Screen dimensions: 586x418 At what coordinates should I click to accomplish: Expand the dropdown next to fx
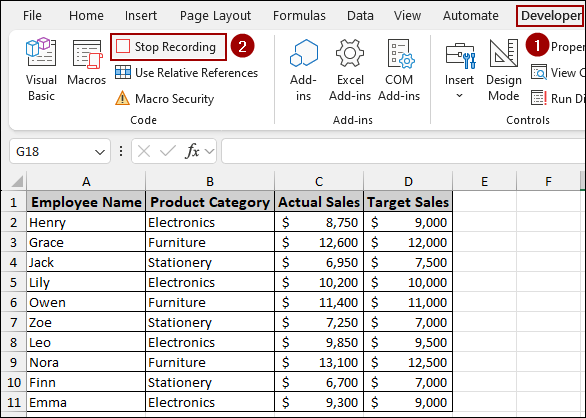pos(210,151)
